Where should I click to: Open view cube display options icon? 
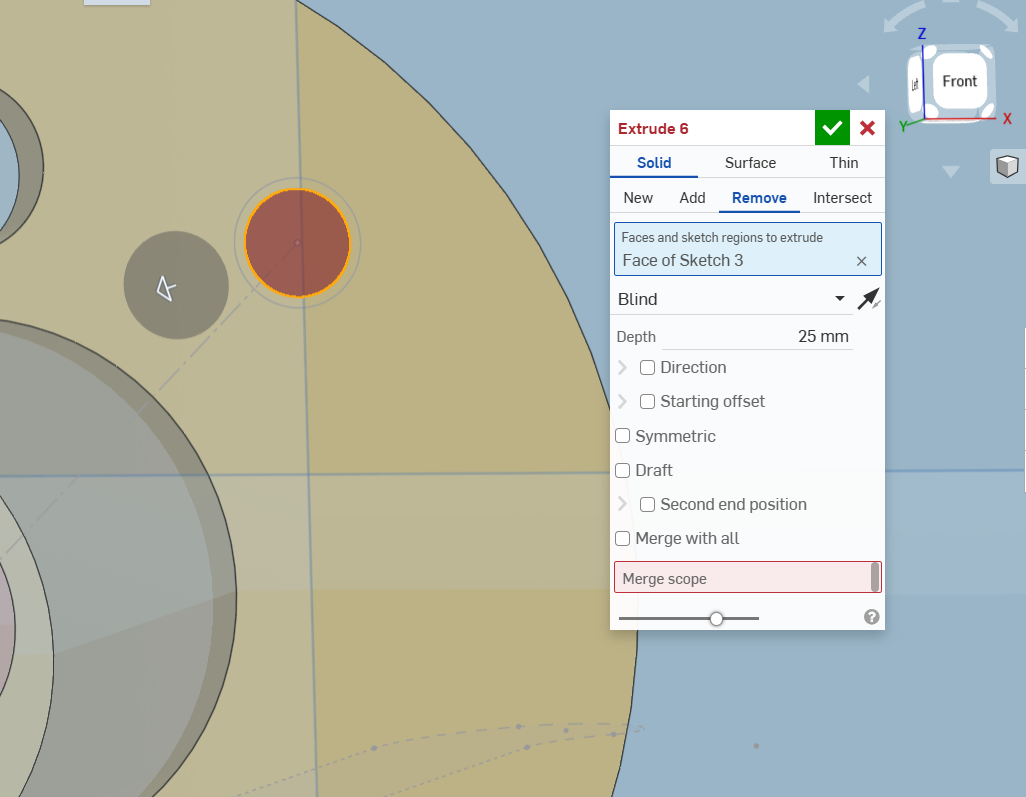pyautogui.click(x=1007, y=166)
